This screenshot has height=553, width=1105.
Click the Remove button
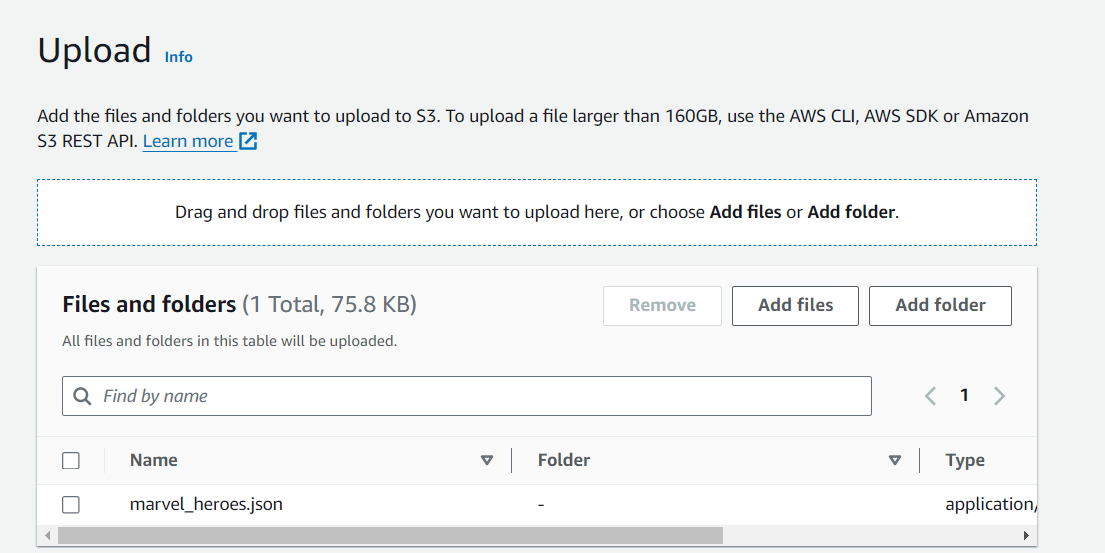(662, 306)
